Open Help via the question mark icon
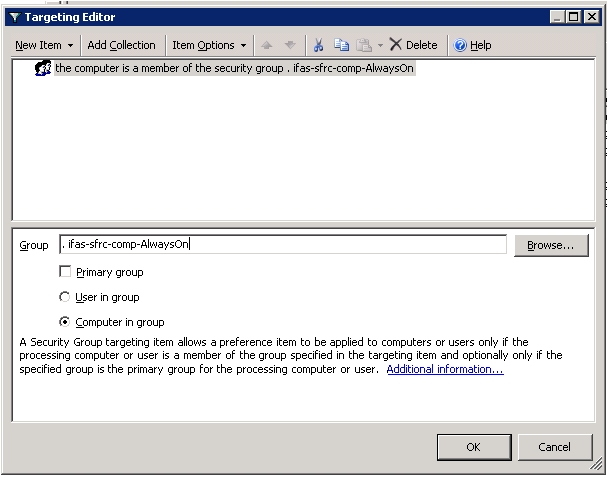 [x=460, y=45]
